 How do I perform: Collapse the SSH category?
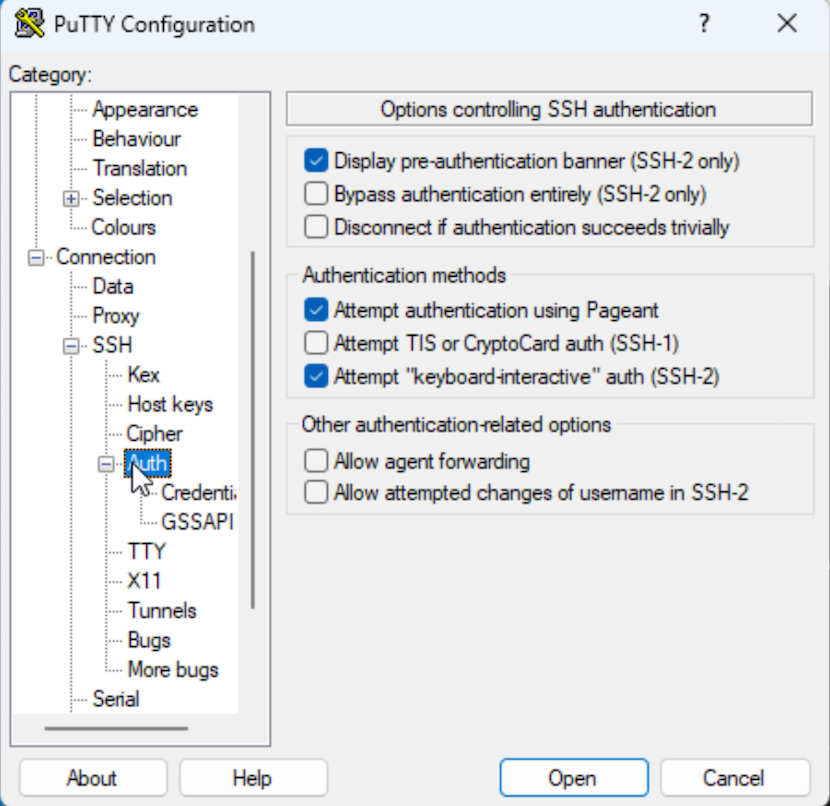[x=70, y=345]
